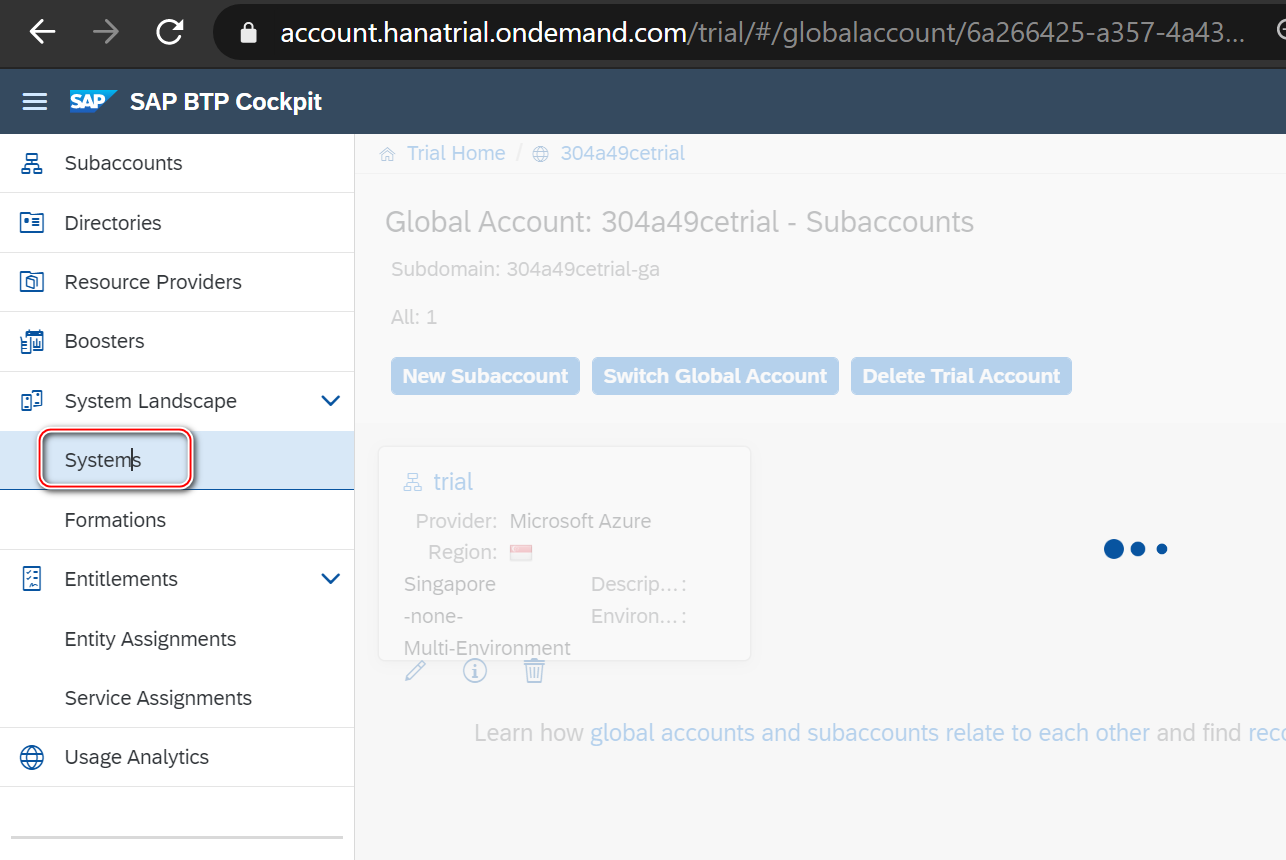Click the Trial Home house icon
This screenshot has height=860, width=1286.
(x=387, y=154)
